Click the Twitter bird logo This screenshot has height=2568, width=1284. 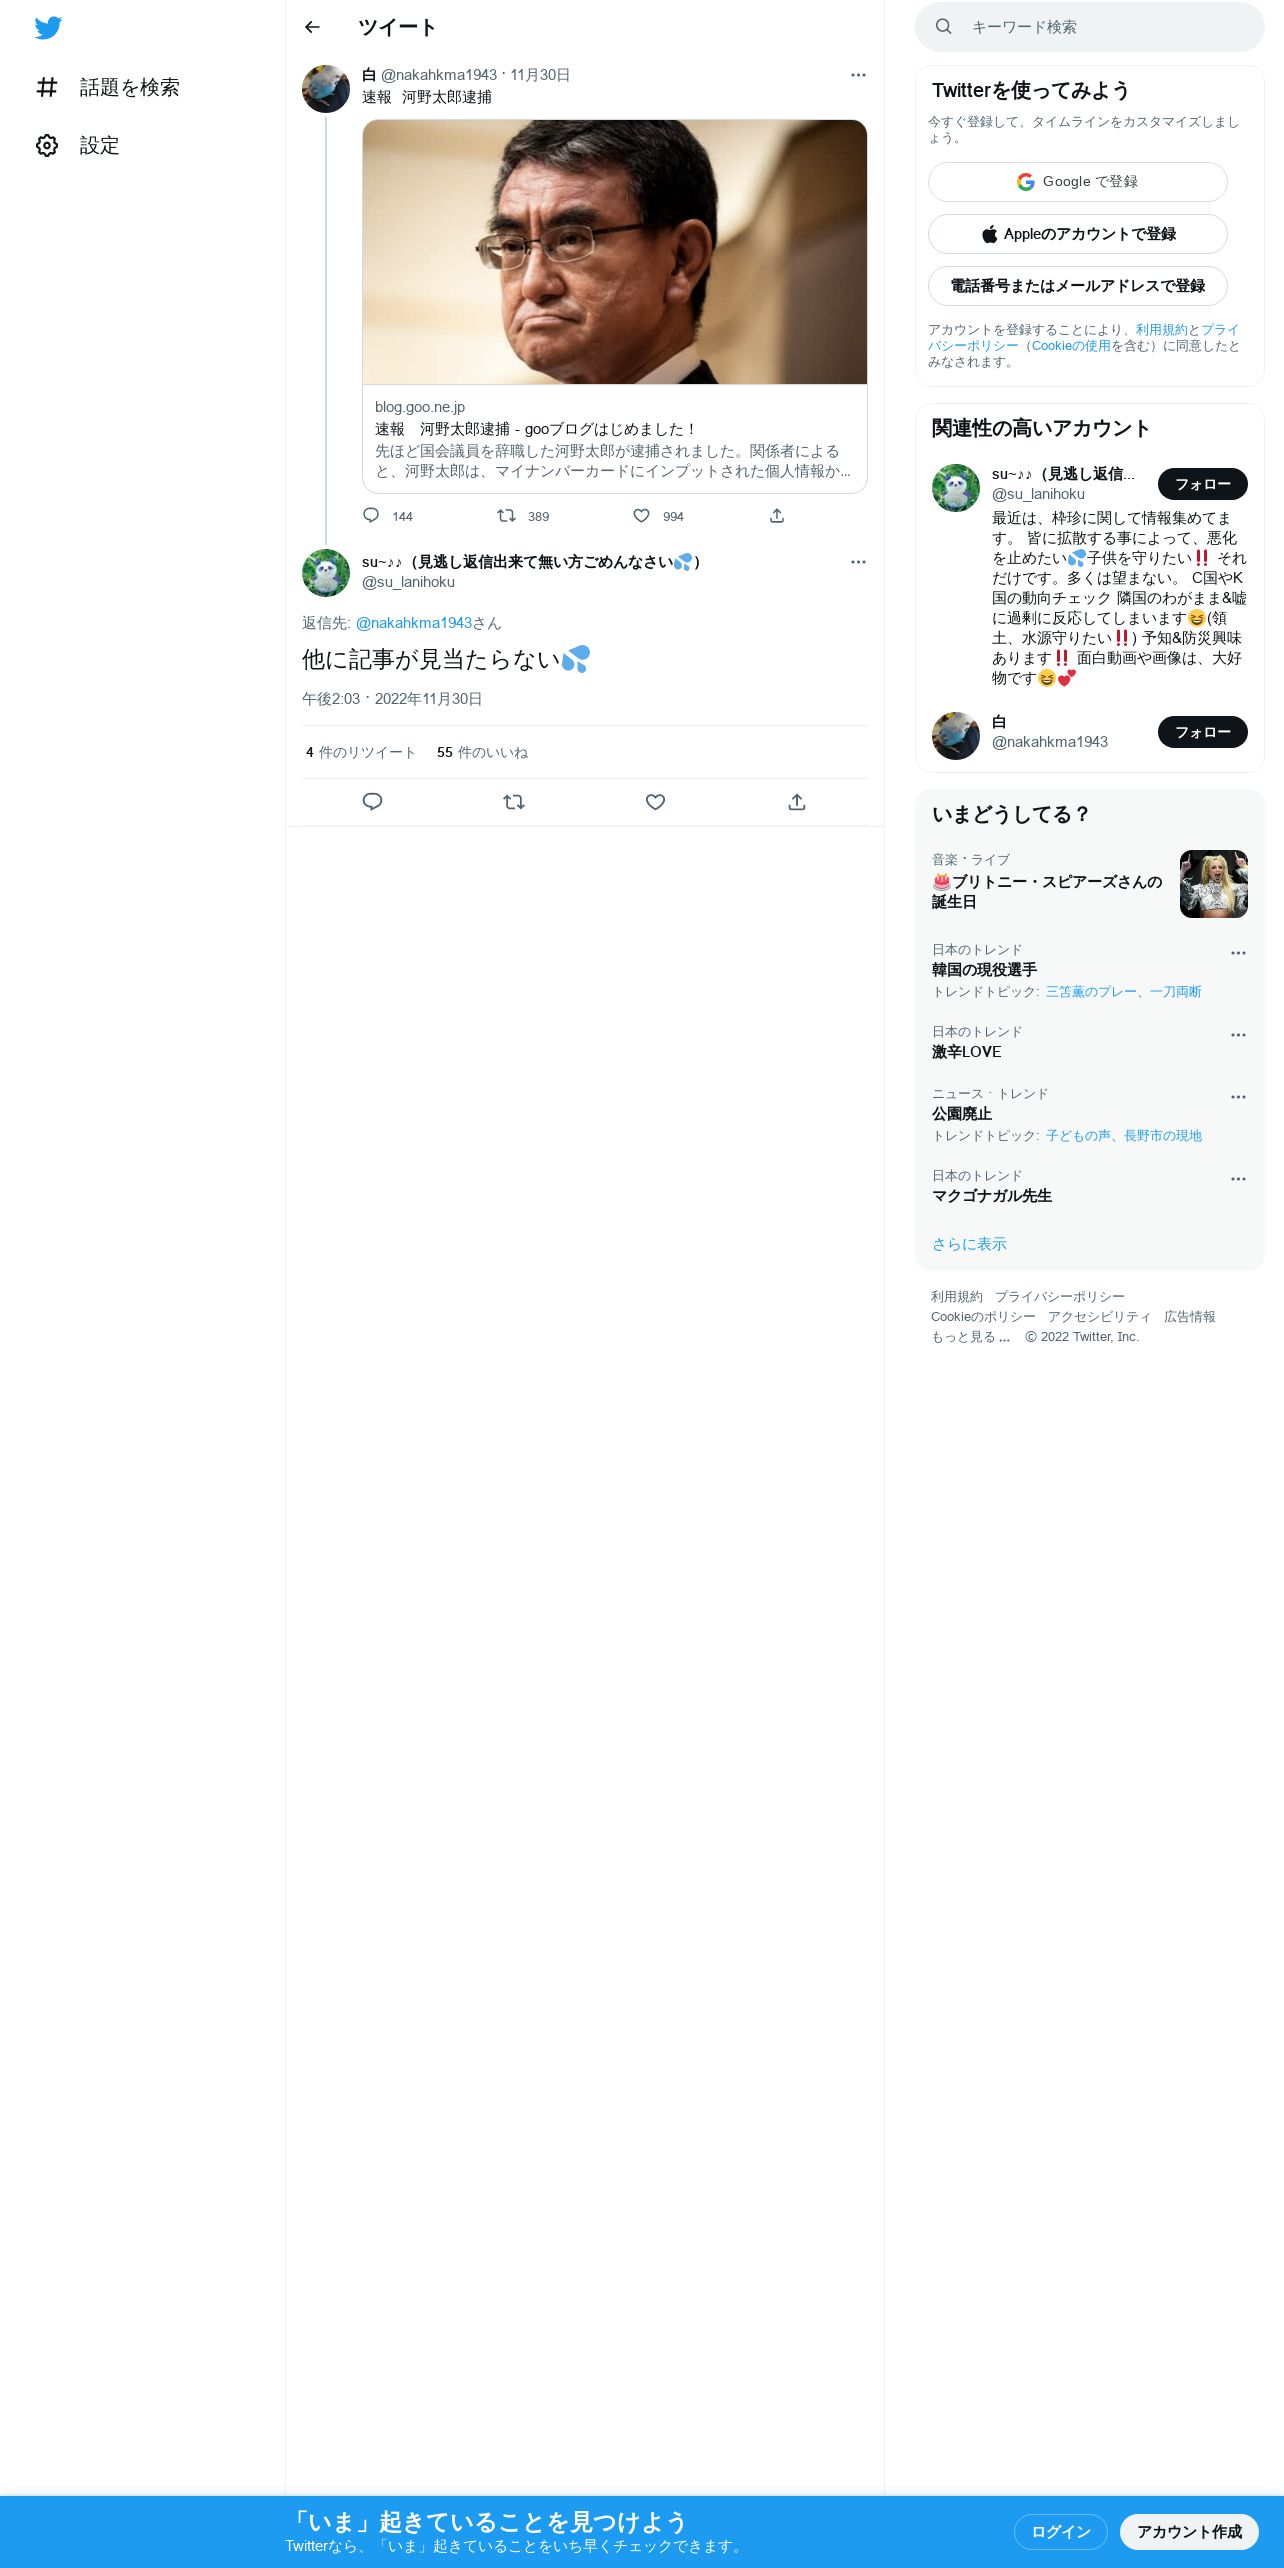[x=48, y=28]
